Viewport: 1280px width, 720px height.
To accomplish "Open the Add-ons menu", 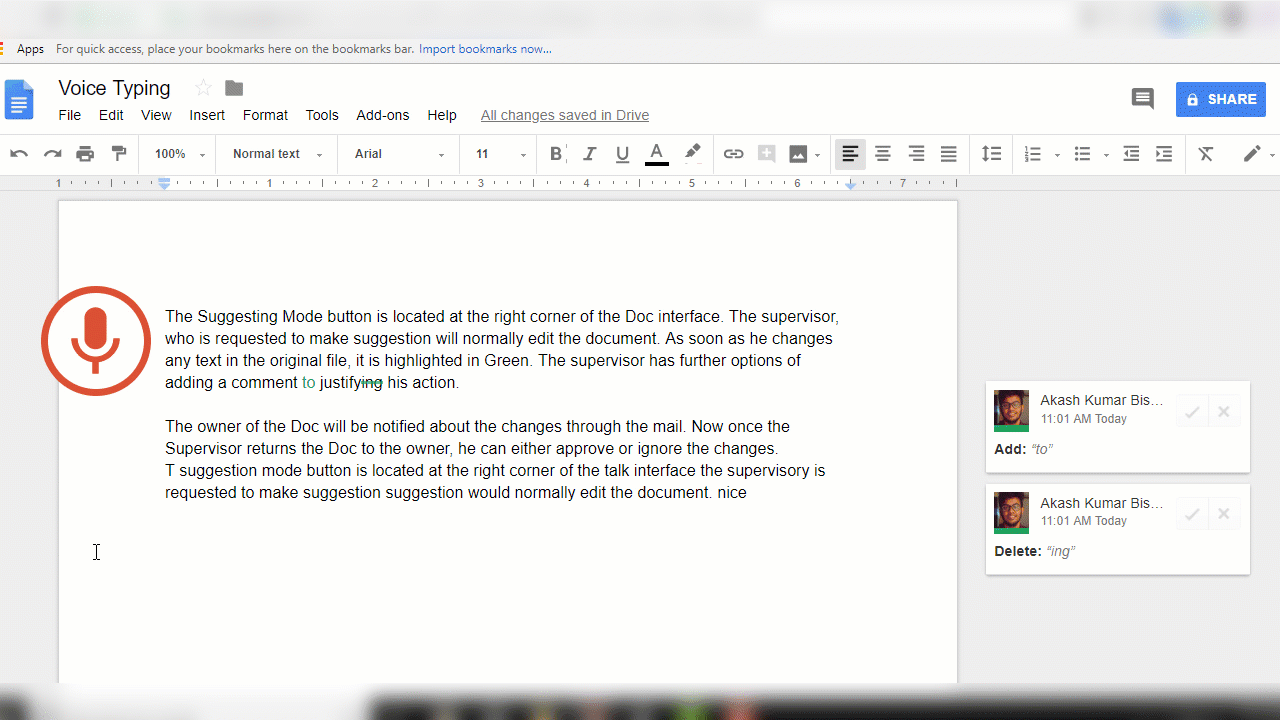I will [x=383, y=115].
